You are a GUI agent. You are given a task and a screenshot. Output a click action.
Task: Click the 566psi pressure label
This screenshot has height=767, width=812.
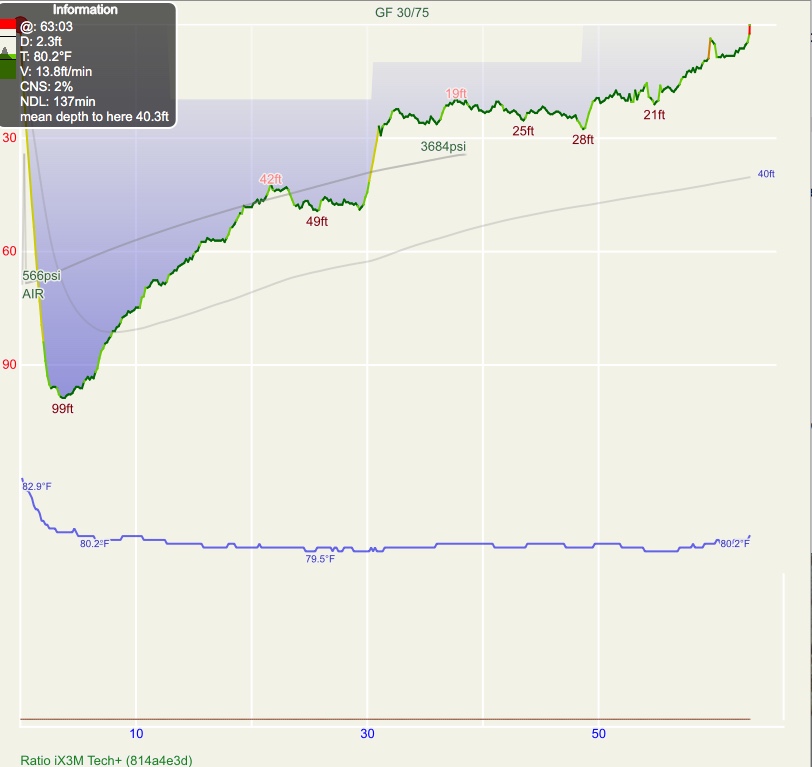point(42,275)
